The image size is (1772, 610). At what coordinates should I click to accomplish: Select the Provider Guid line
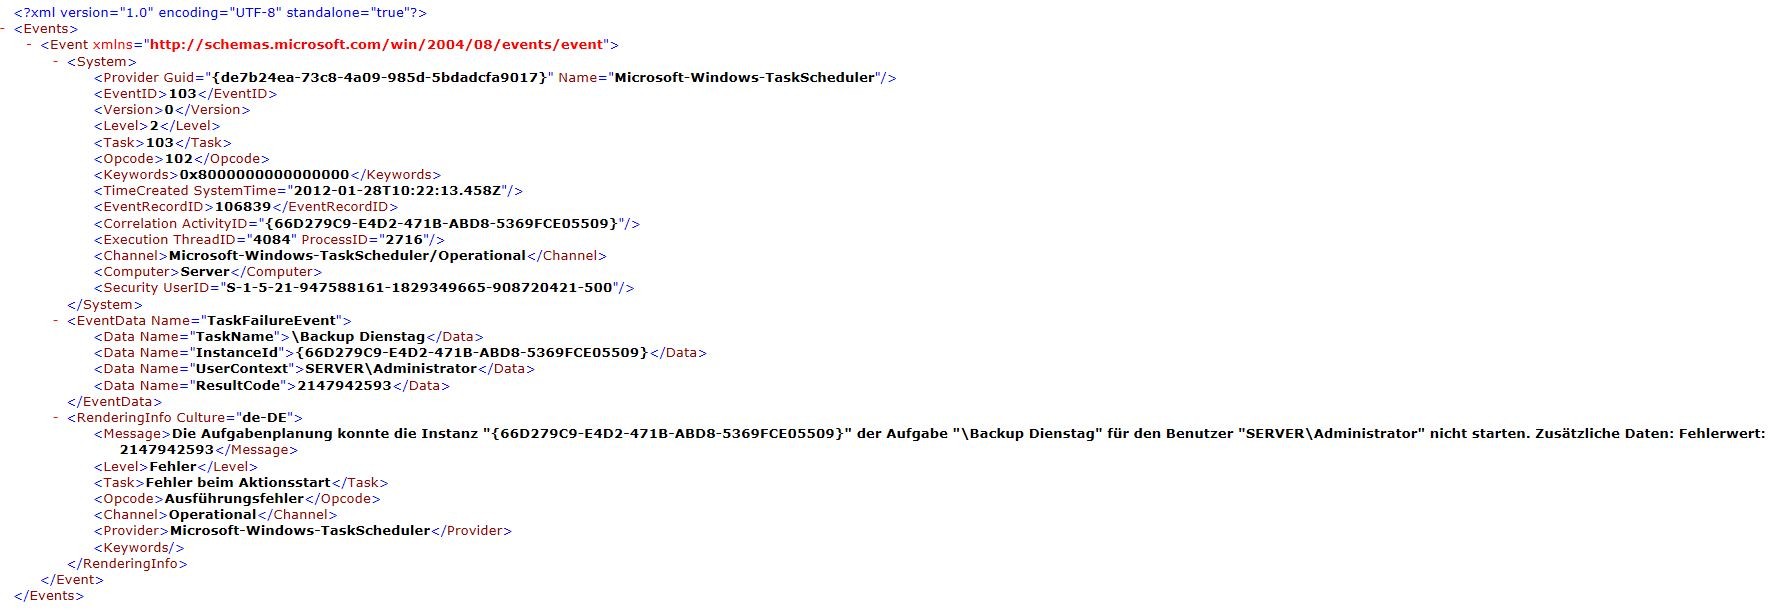[x=495, y=78]
